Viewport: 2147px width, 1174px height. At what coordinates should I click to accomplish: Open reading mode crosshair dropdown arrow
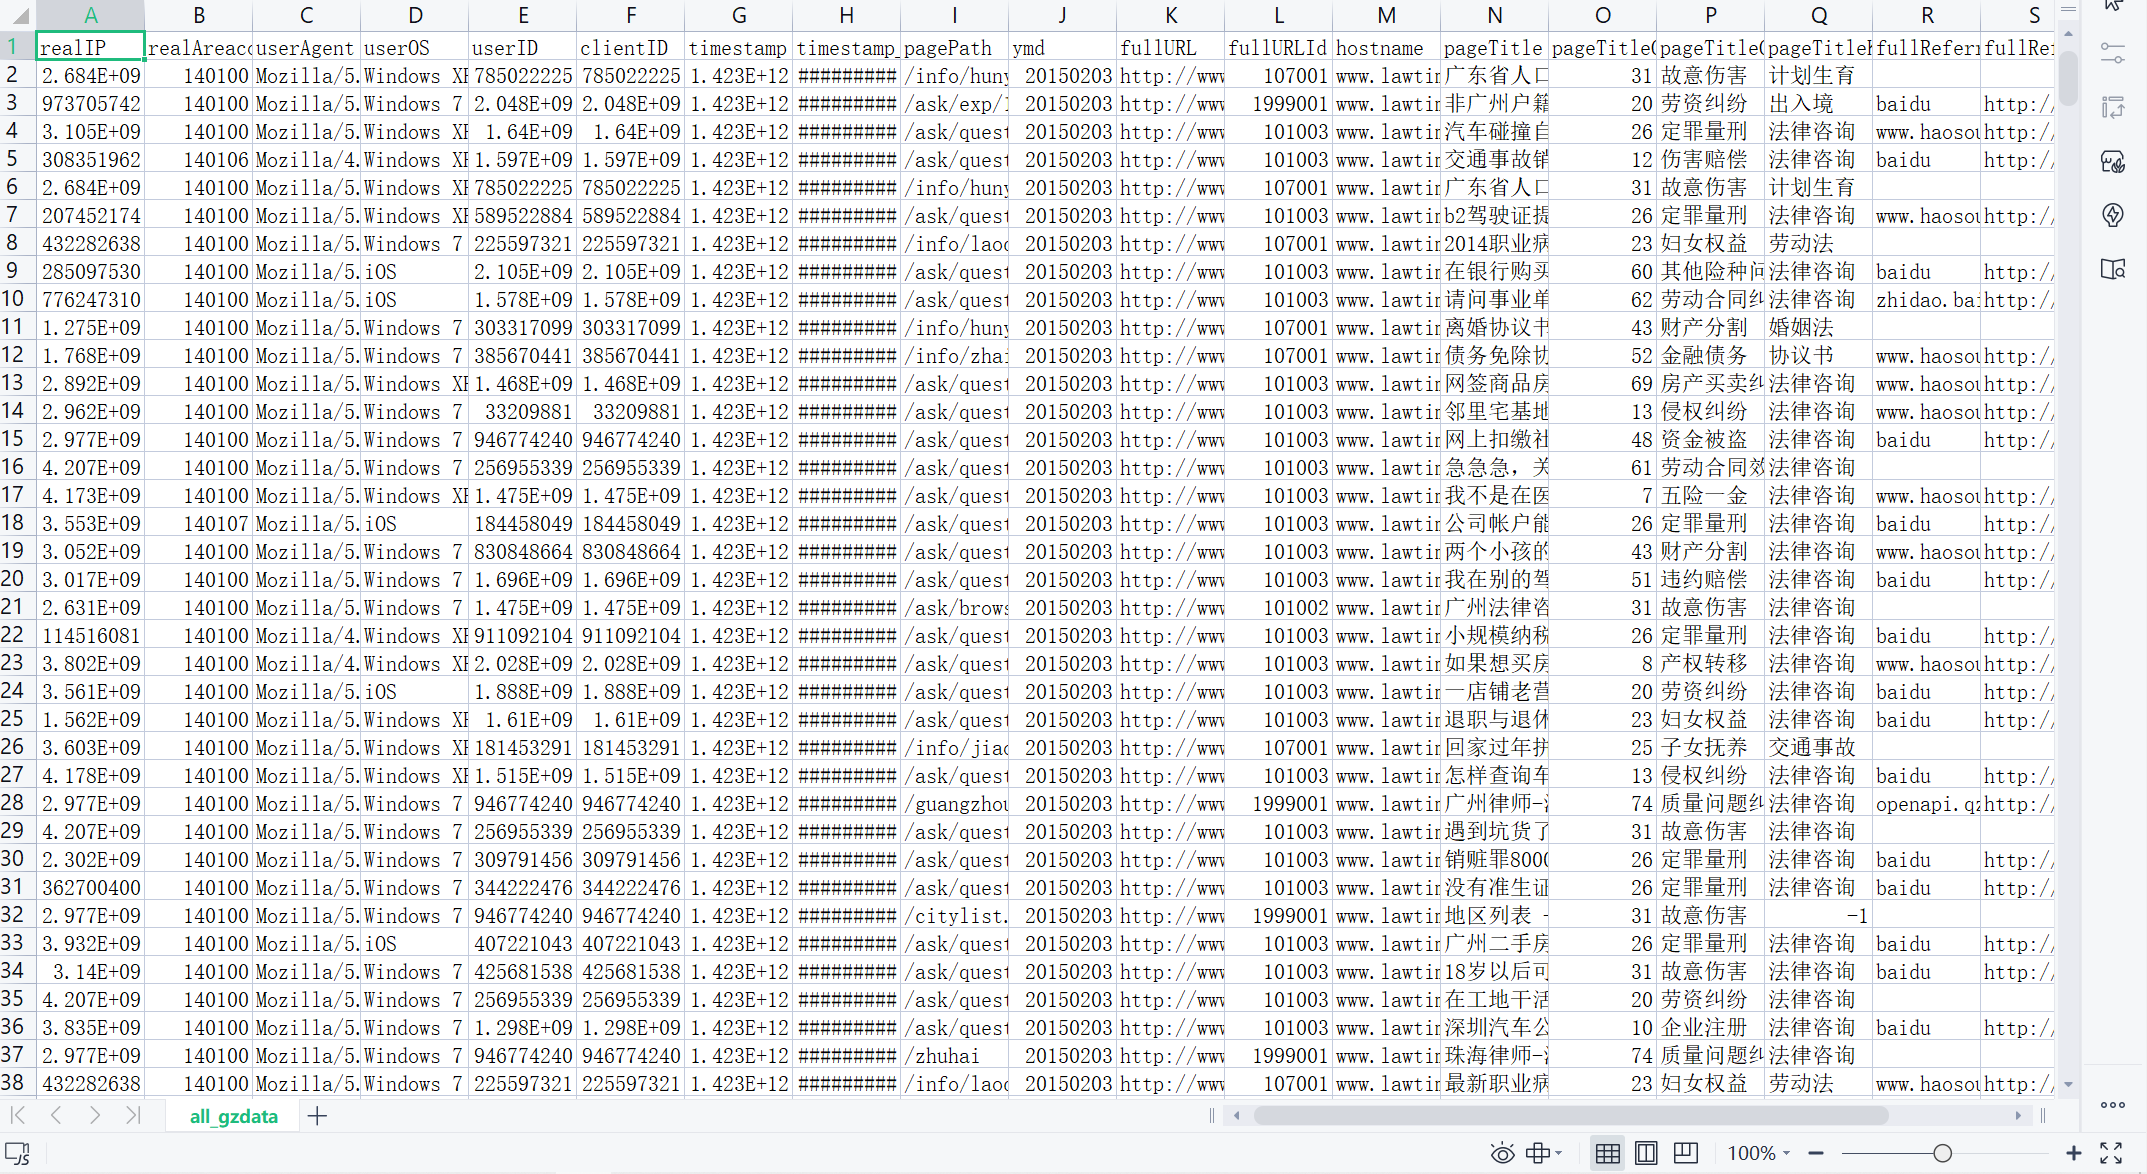coord(1559,1154)
